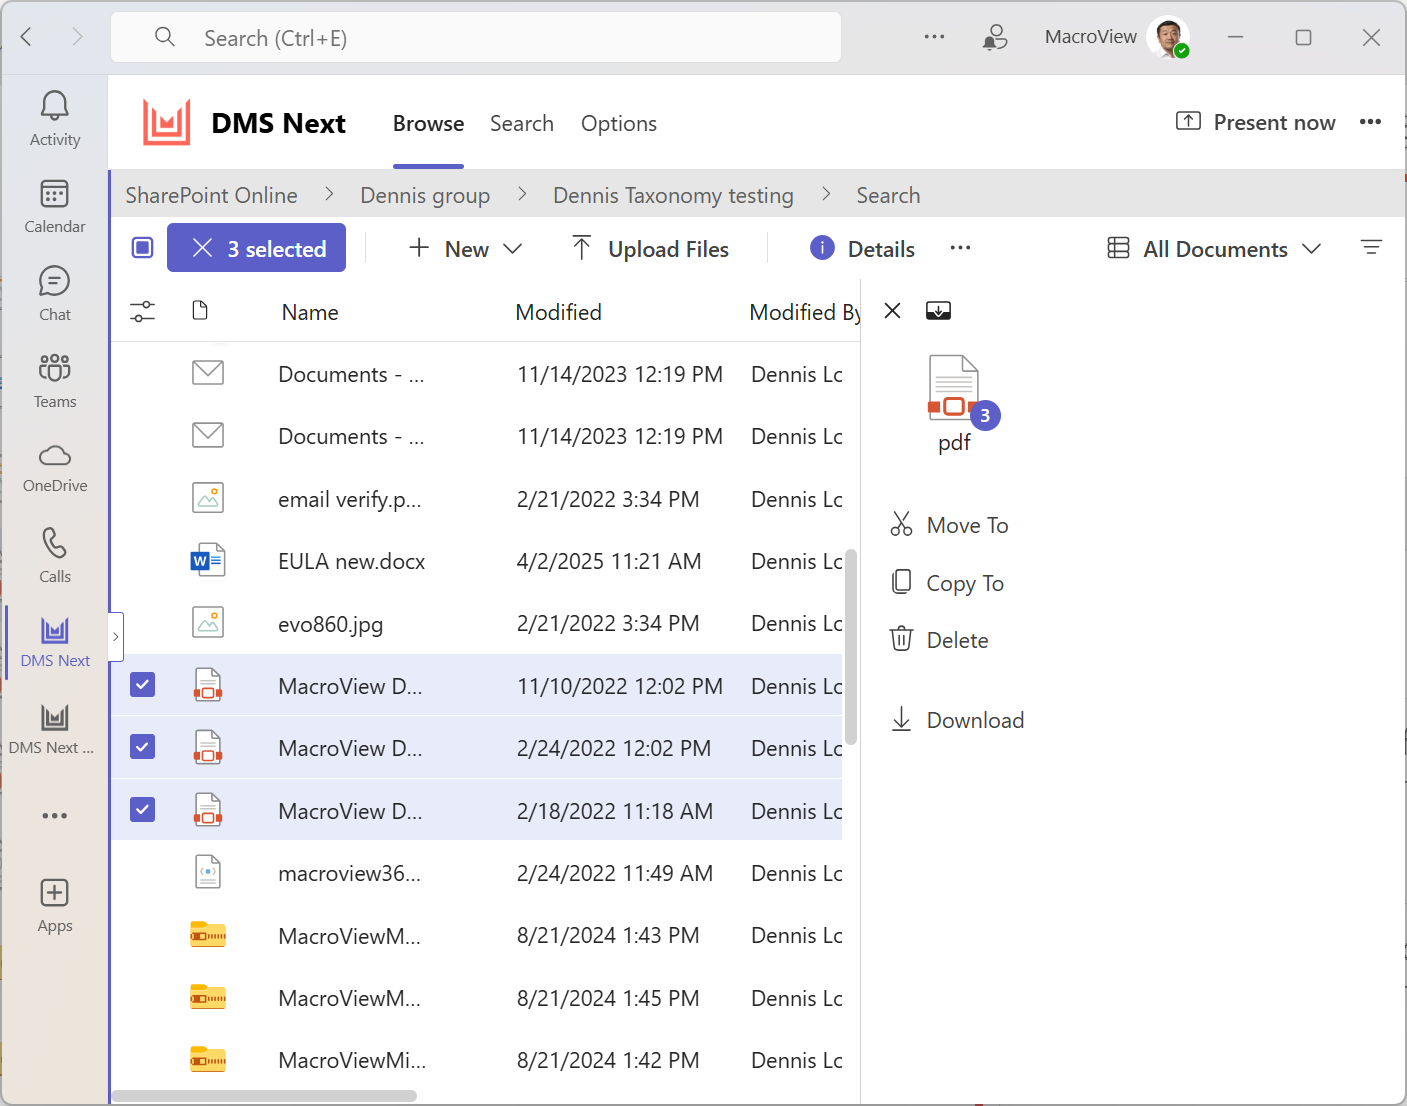This screenshot has width=1407, height=1106.
Task: Clear selection via 3 selected button
Action: (256, 248)
